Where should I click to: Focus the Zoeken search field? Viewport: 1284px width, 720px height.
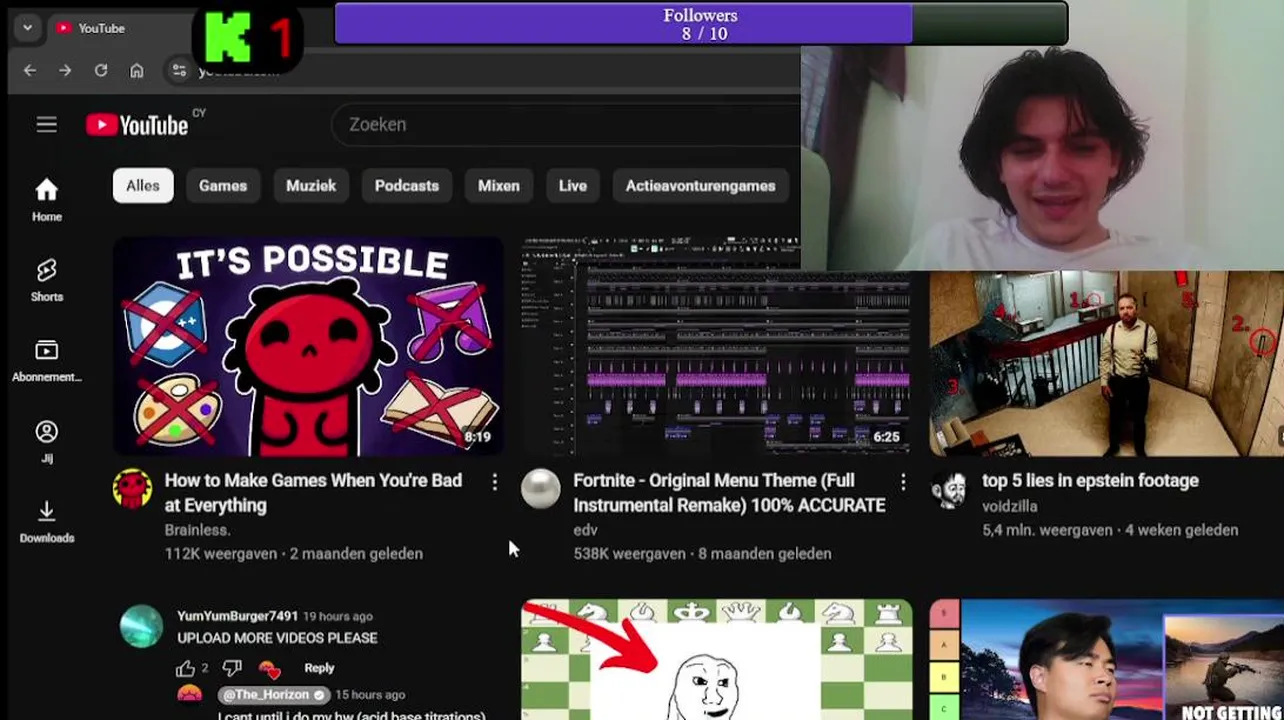coord(565,125)
